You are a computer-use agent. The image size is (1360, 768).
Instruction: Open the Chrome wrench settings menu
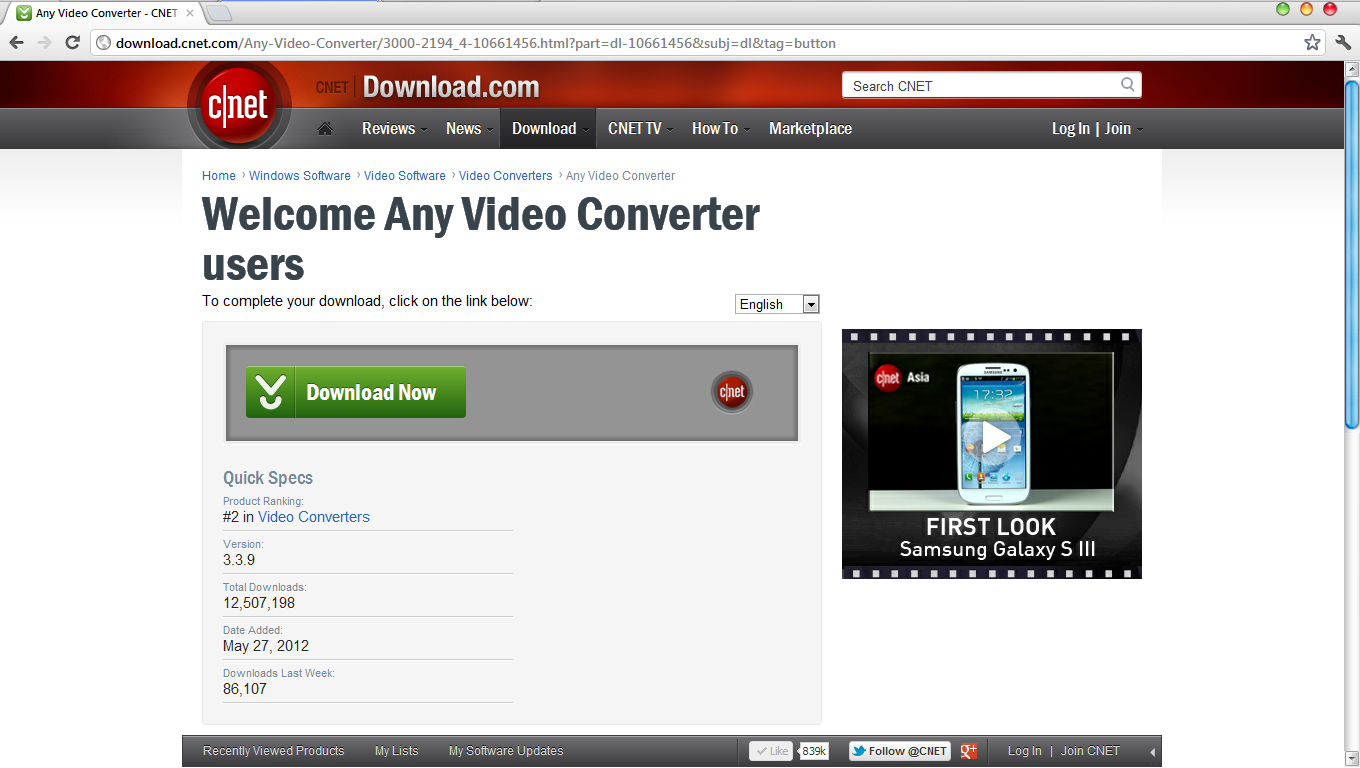1343,43
